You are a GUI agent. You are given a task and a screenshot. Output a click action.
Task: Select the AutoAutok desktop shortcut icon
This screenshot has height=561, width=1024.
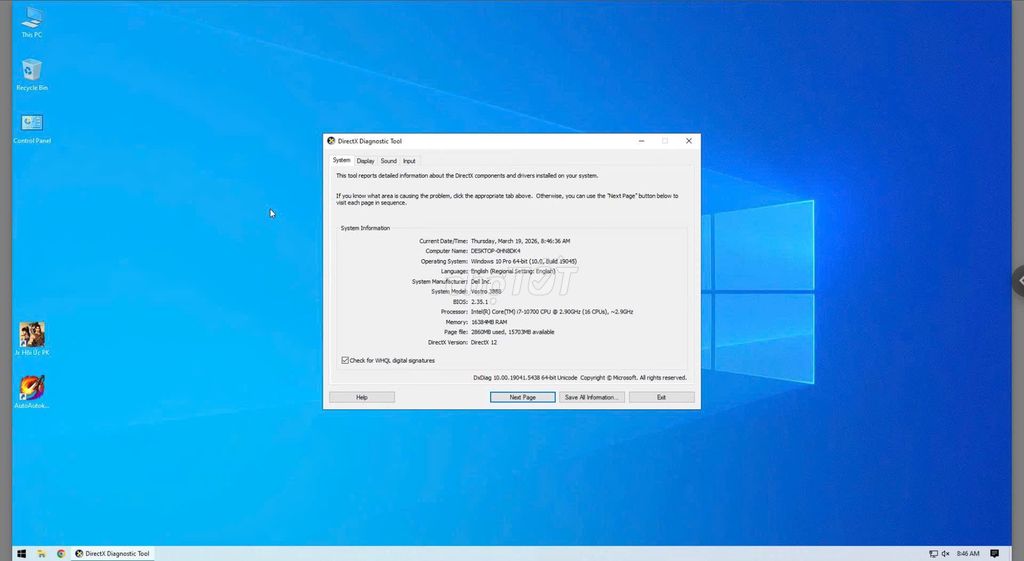coord(31,392)
